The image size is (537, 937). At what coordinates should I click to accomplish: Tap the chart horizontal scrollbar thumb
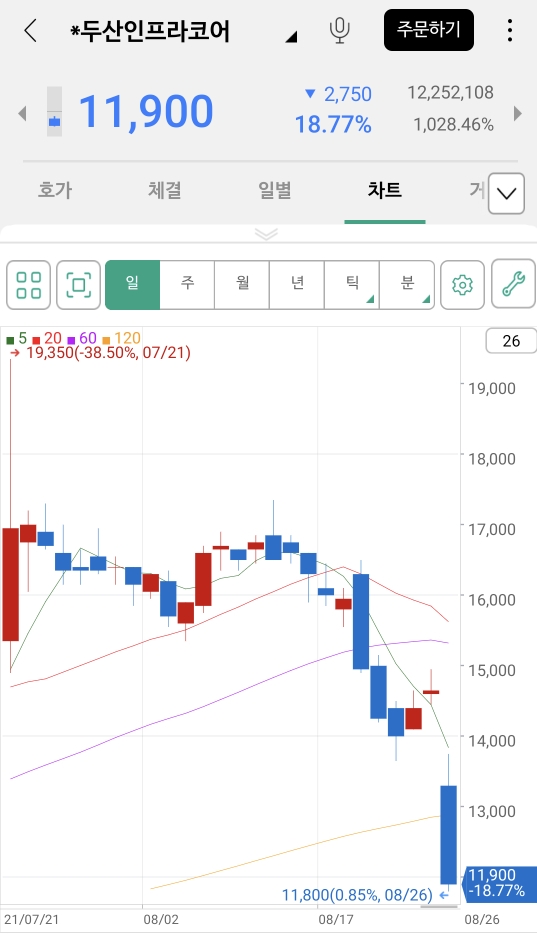click(439, 907)
